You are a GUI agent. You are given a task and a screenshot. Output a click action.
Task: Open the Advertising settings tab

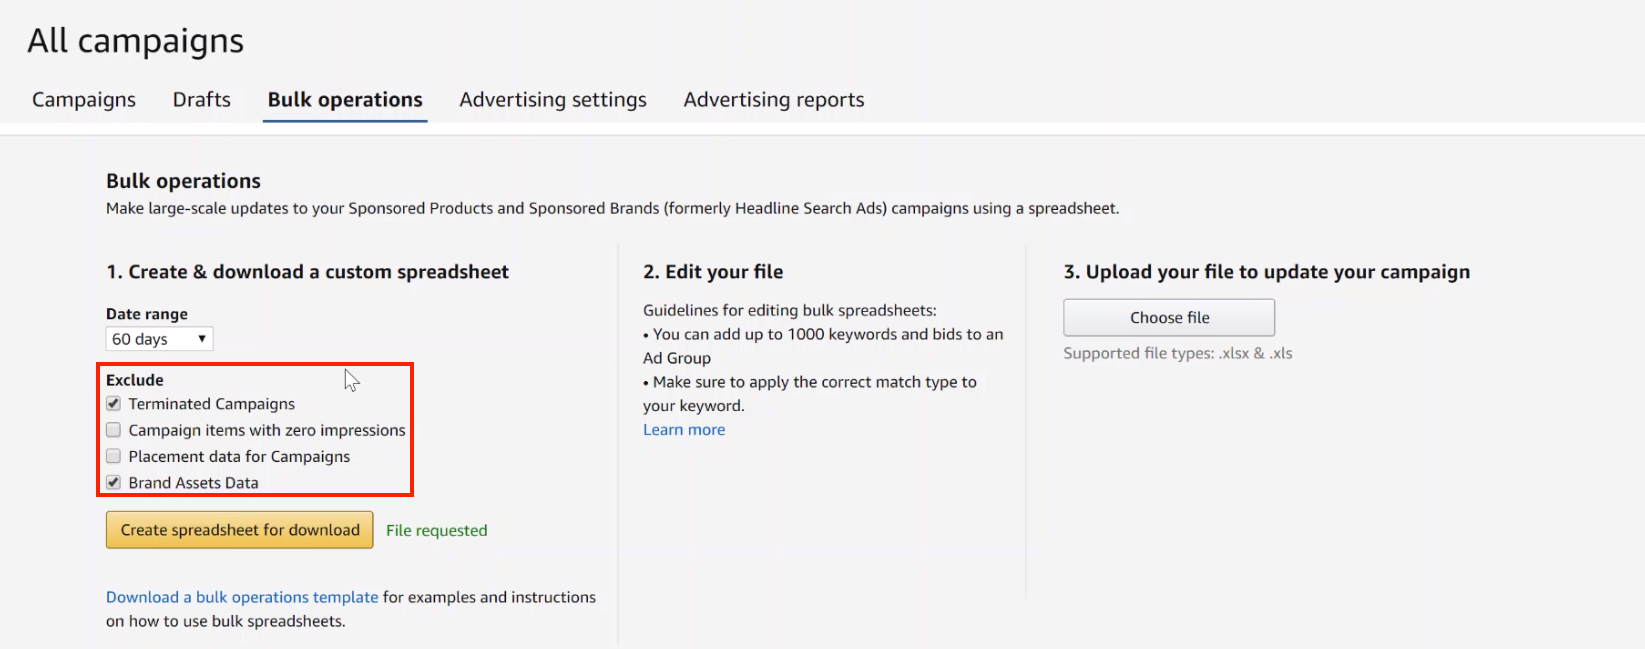pos(553,100)
